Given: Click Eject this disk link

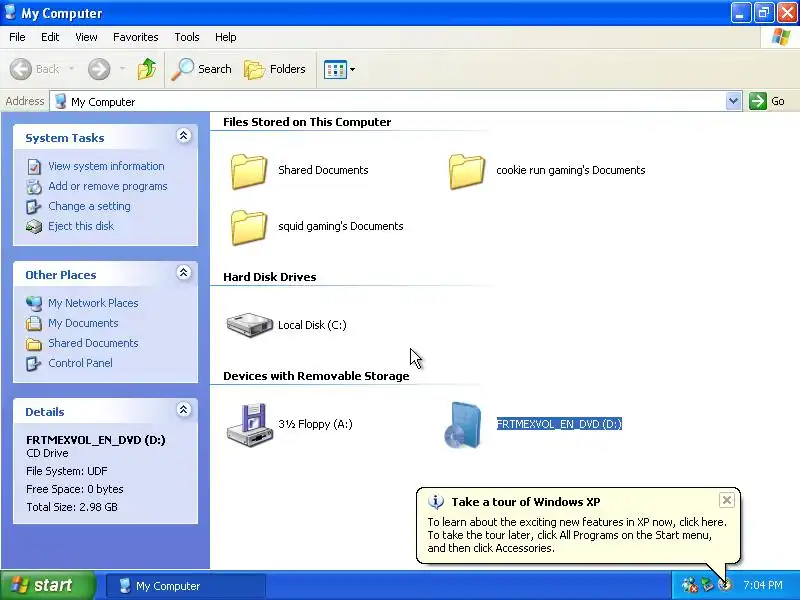Looking at the screenshot, I should point(81,226).
